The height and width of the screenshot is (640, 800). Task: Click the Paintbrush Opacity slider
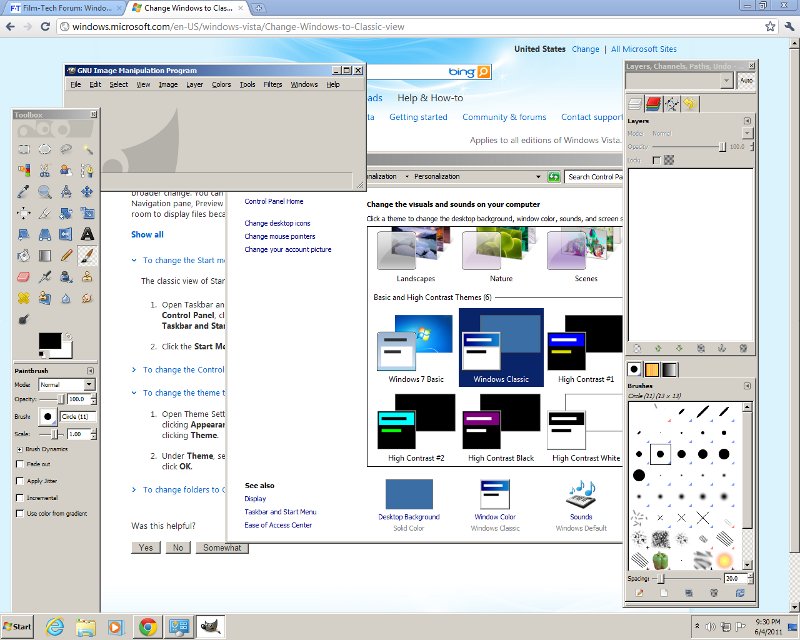tap(53, 399)
